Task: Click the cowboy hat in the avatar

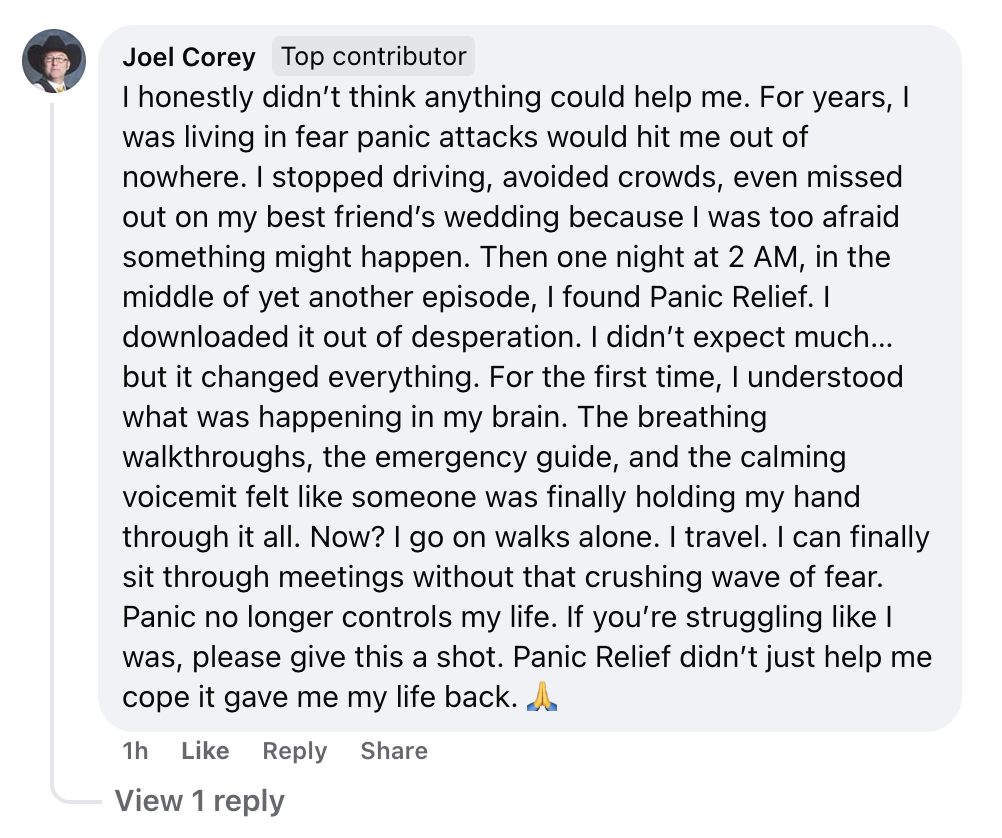Action: (54, 49)
